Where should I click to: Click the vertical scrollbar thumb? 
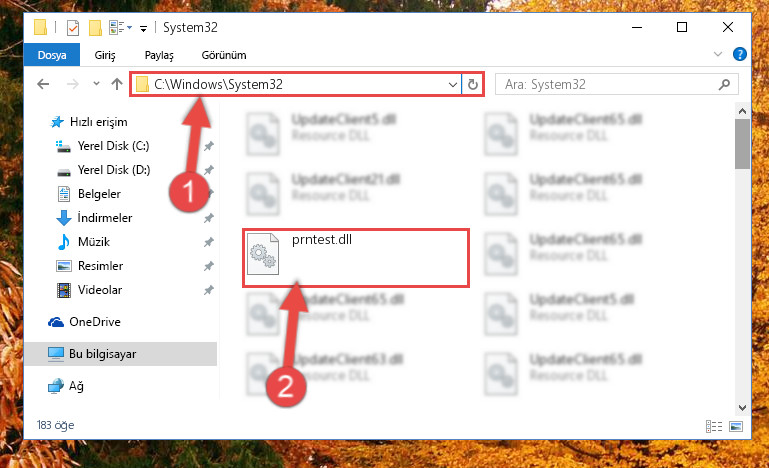click(x=742, y=144)
